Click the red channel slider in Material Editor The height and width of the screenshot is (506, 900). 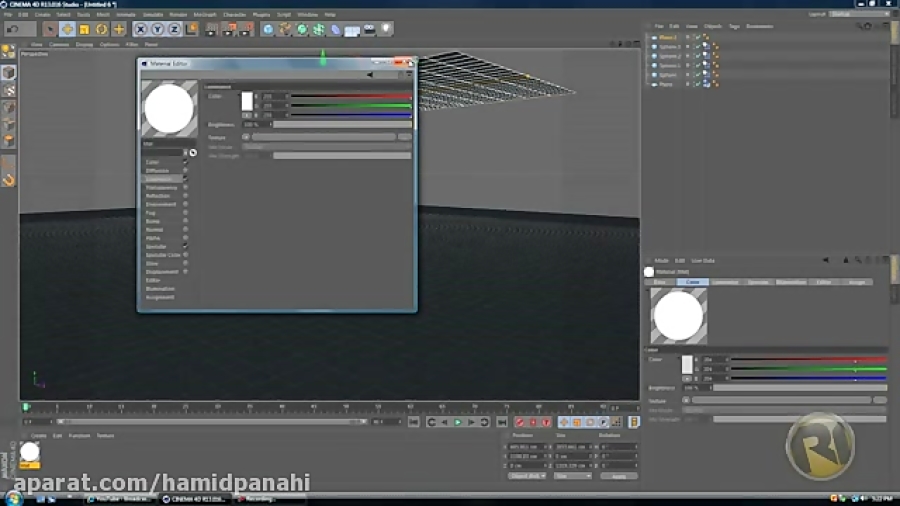pyautogui.click(x=351, y=96)
